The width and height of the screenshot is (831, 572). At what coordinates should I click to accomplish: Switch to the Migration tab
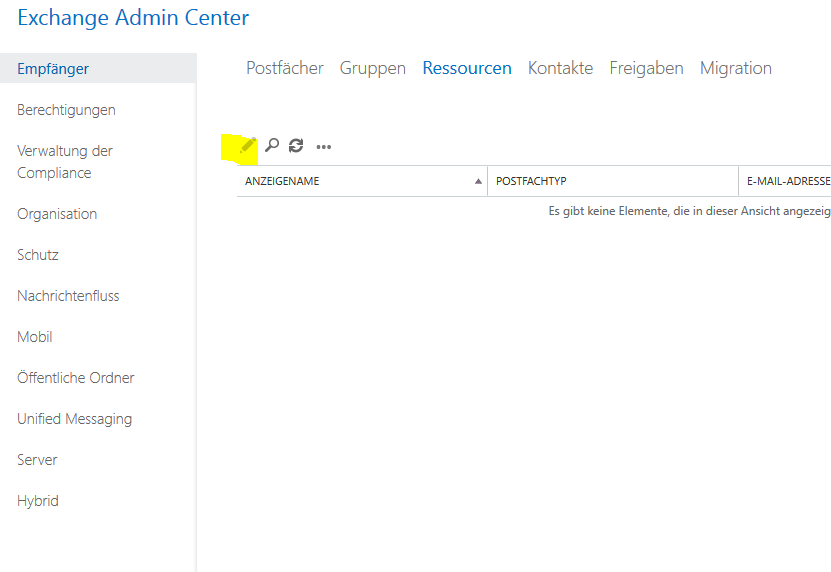pos(736,68)
